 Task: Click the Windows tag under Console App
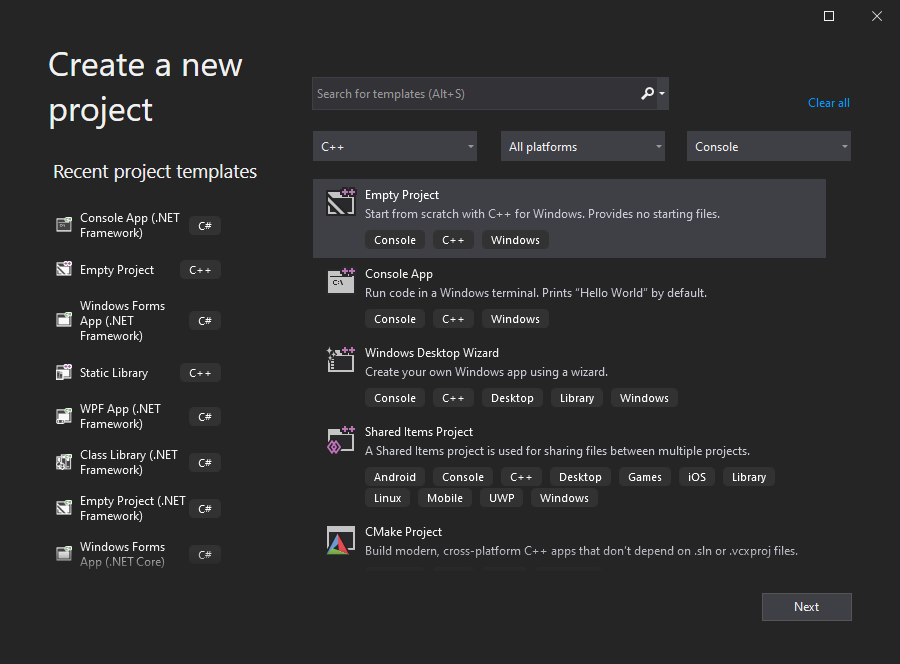click(x=515, y=319)
